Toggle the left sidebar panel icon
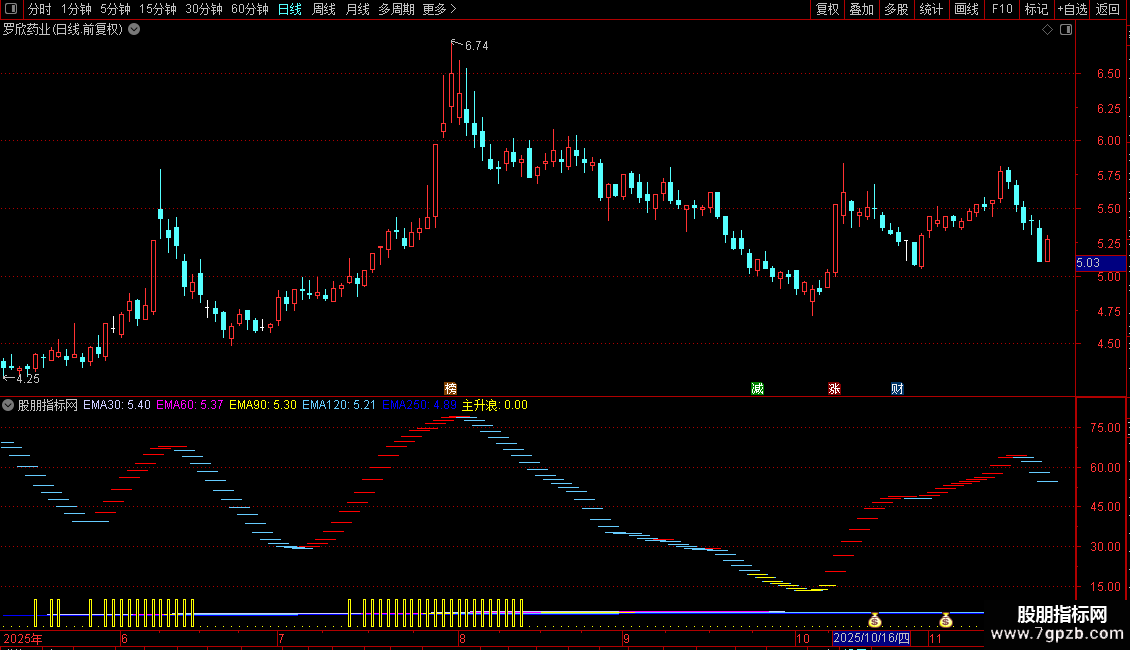The image size is (1130, 650). [11, 9]
